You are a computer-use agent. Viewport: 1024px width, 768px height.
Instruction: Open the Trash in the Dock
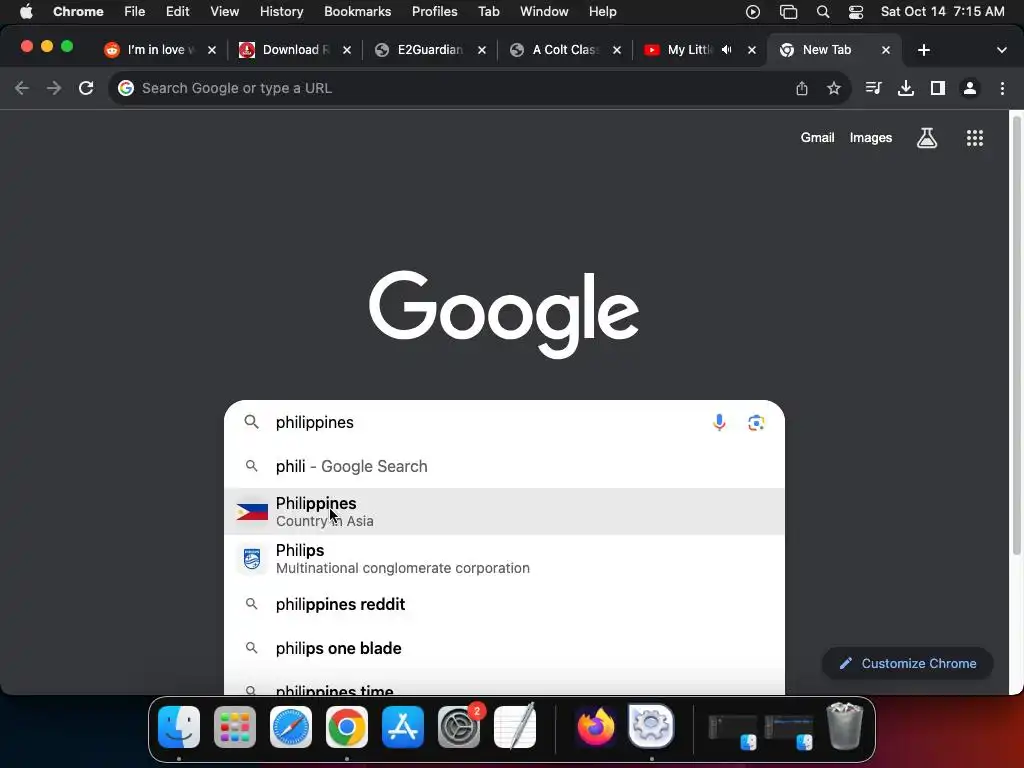pyautogui.click(x=844, y=726)
